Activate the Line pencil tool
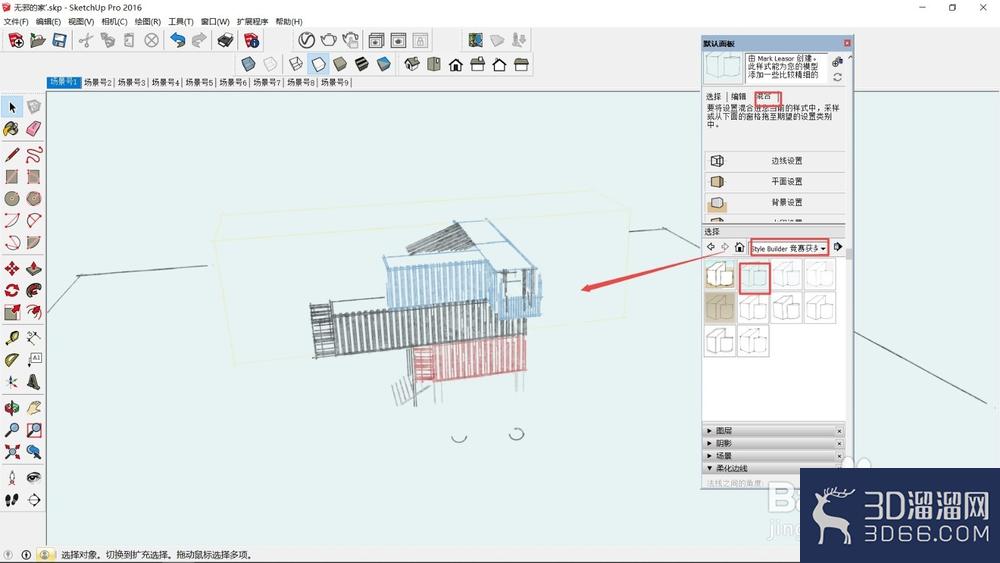This screenshot has height=563, width=1000. (x=12, y=154)
